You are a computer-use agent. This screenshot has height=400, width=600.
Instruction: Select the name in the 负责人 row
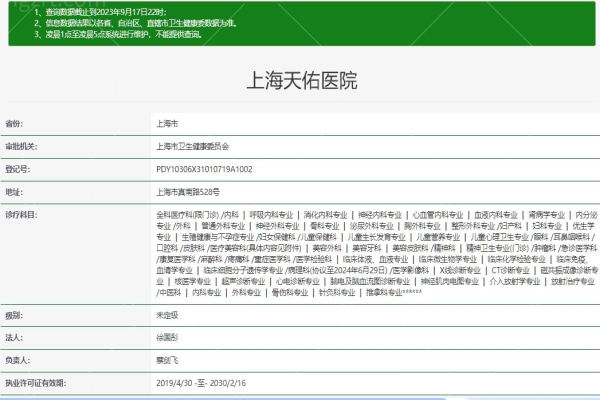[167, 360]
